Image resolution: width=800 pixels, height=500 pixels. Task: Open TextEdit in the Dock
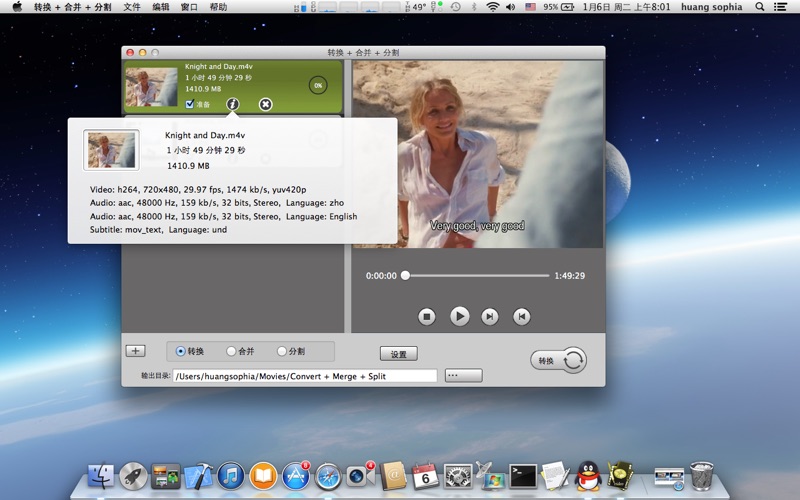pos(555,476)
